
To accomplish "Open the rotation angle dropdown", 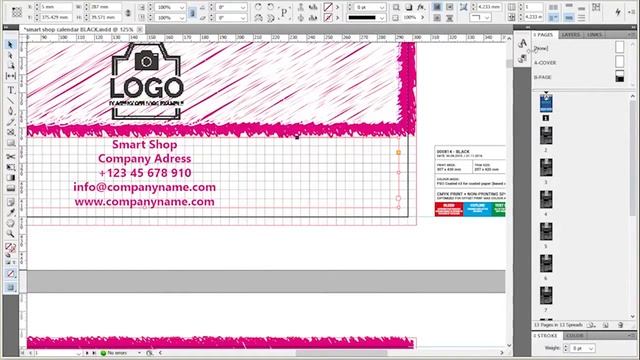I will pyautogui.click(x=243, y=7).
